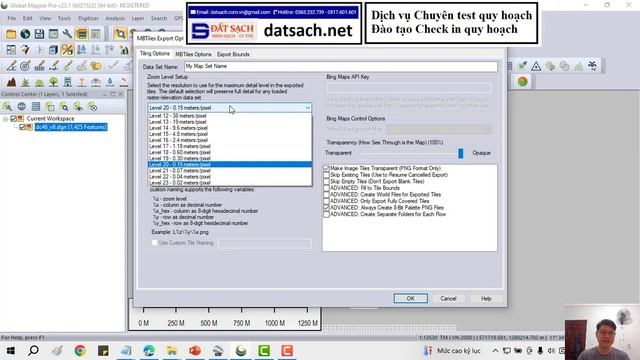This screenshot has height=360, width=640.
Task: Select Level 15 - 4.8 meters/pixel
Action: pyautogui.click(x=230, y=134)
